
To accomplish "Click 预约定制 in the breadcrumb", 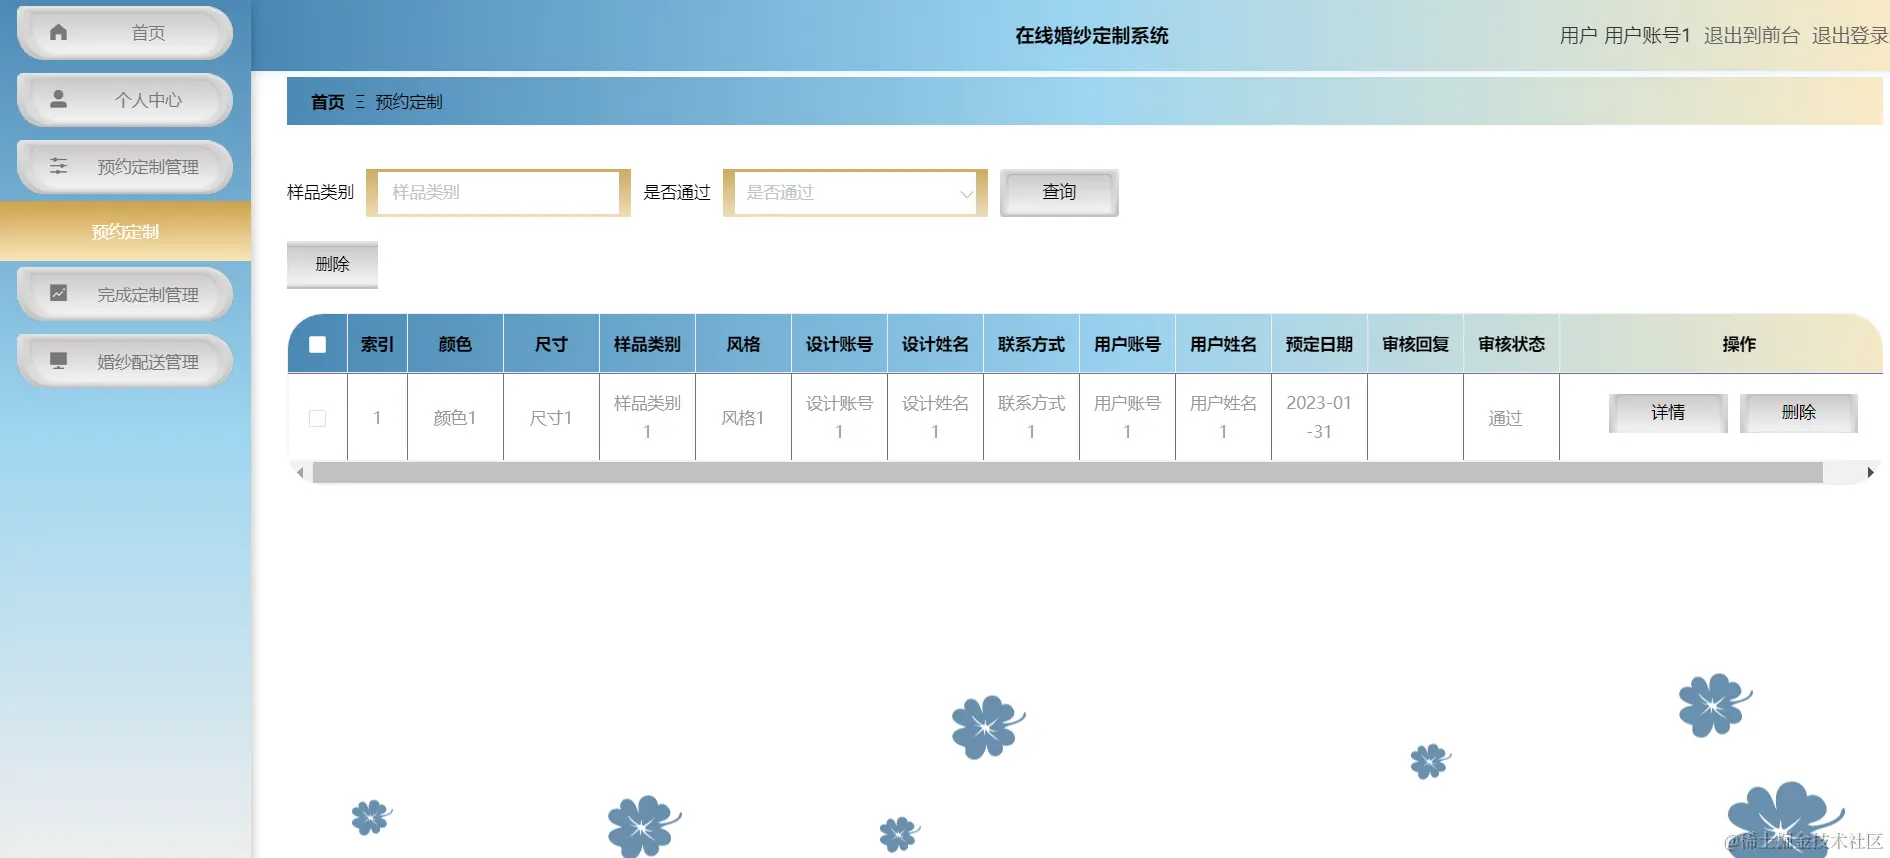I will pyautogui.click(x=409, y=102).
